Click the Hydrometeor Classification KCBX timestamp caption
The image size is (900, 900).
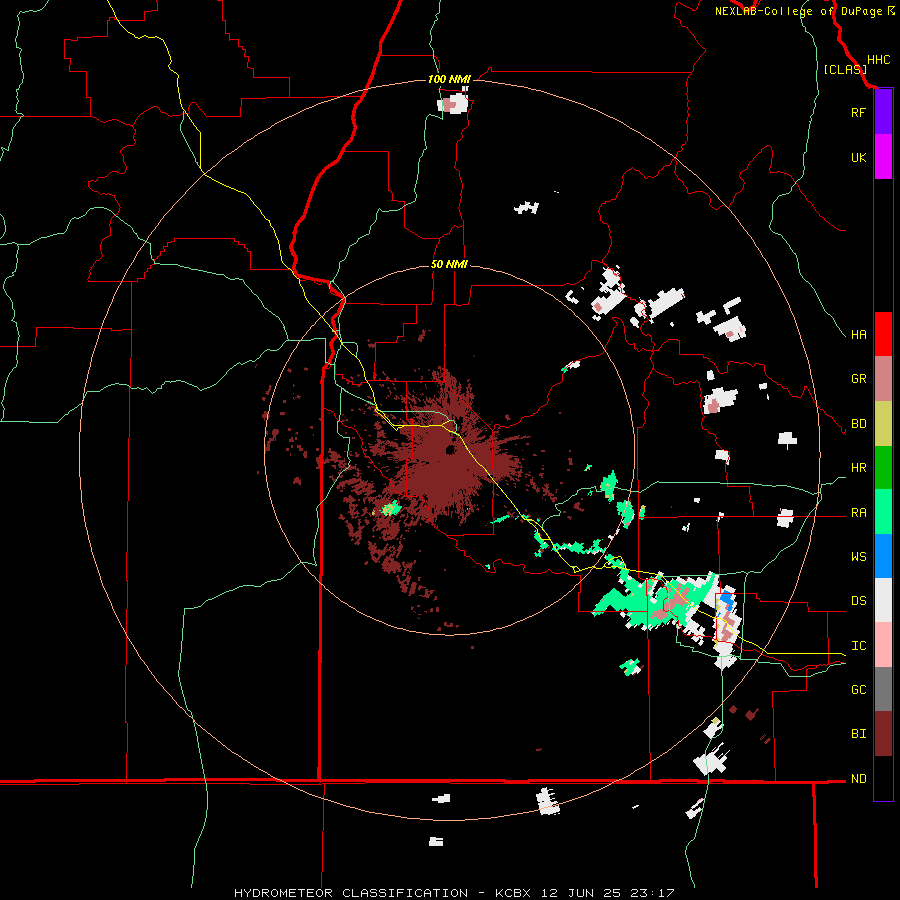click(454, 893)
